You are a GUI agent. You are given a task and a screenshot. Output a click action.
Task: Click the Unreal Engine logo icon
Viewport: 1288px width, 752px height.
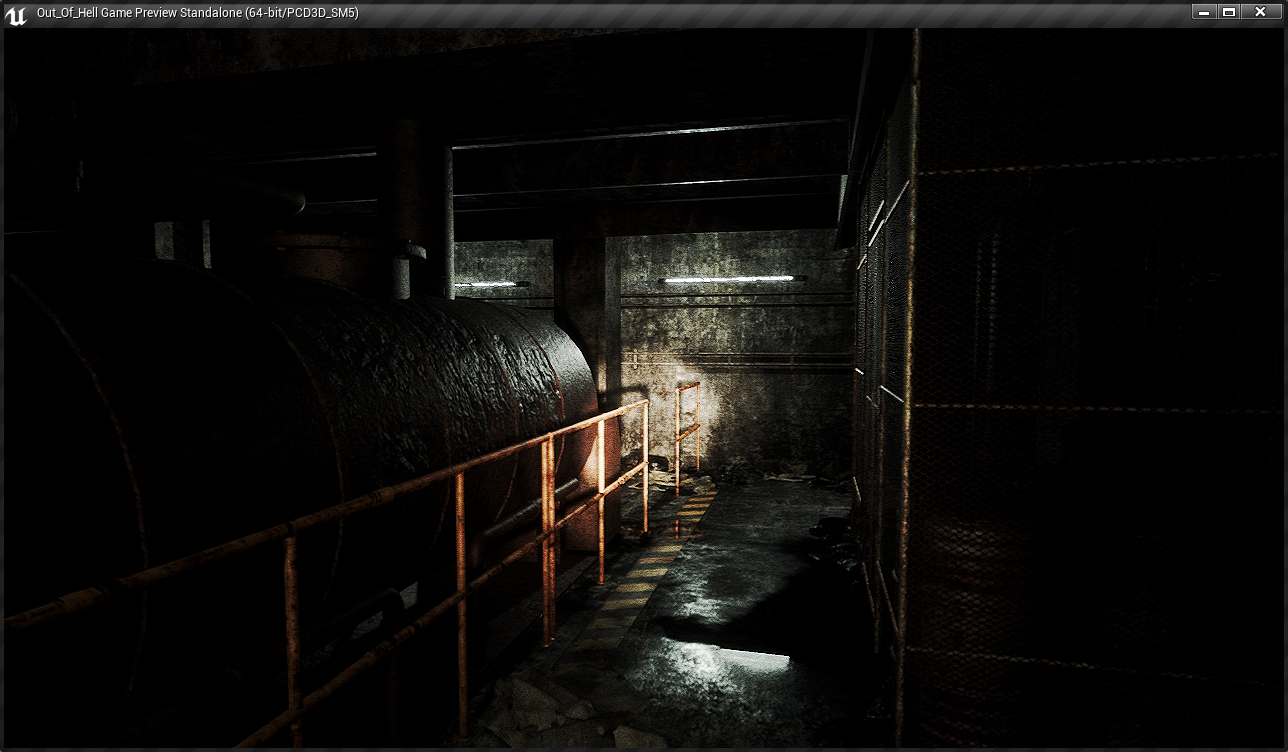point(16,14)
